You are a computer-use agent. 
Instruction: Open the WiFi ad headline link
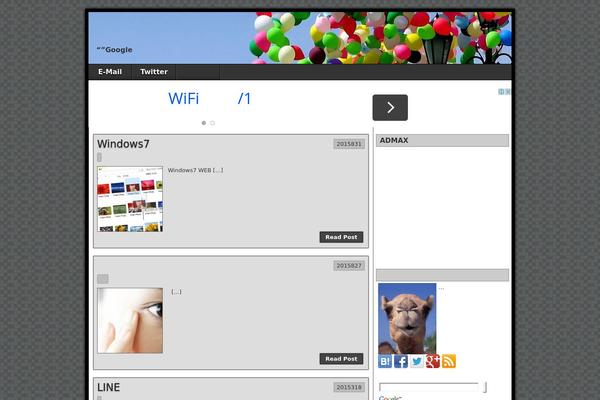coord(209,99)
